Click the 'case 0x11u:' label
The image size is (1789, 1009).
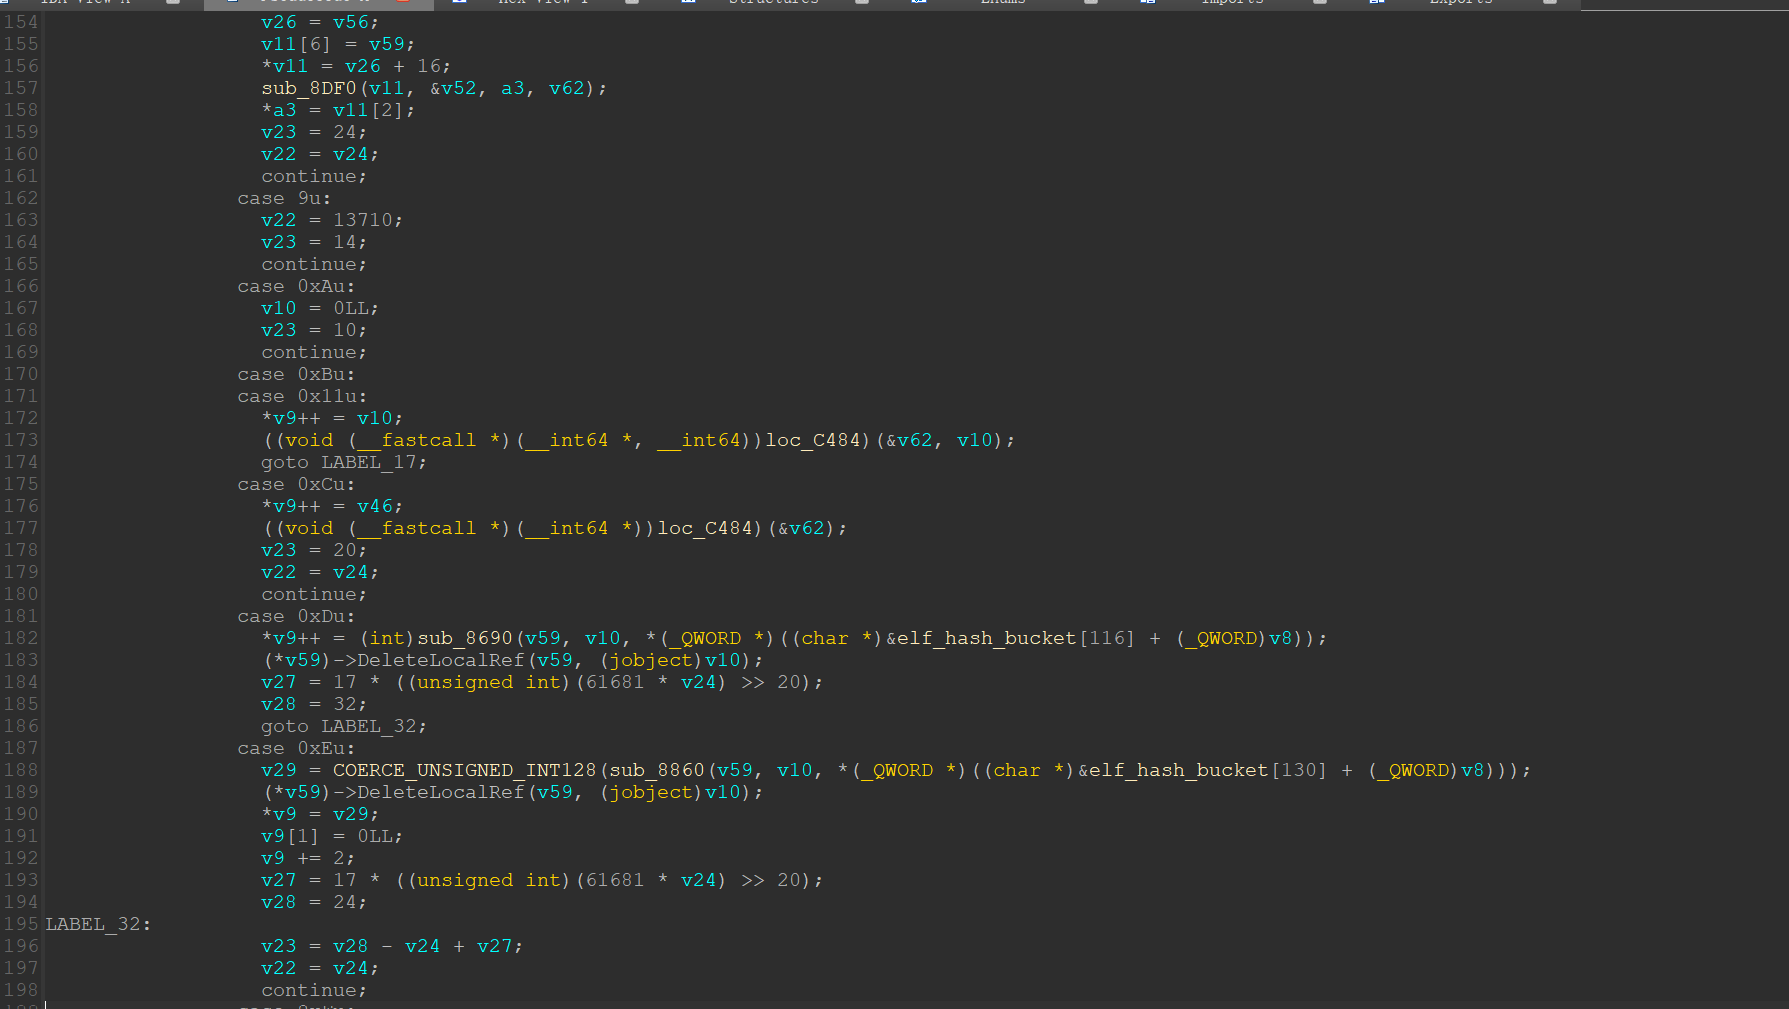302,396
